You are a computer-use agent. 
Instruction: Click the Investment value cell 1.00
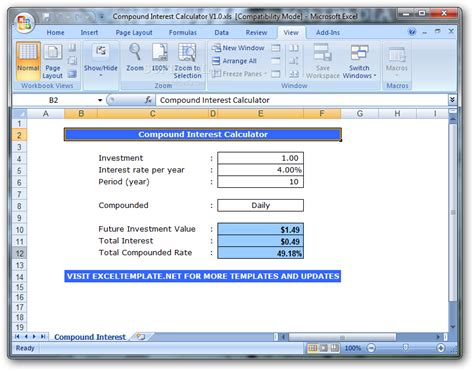260,158
